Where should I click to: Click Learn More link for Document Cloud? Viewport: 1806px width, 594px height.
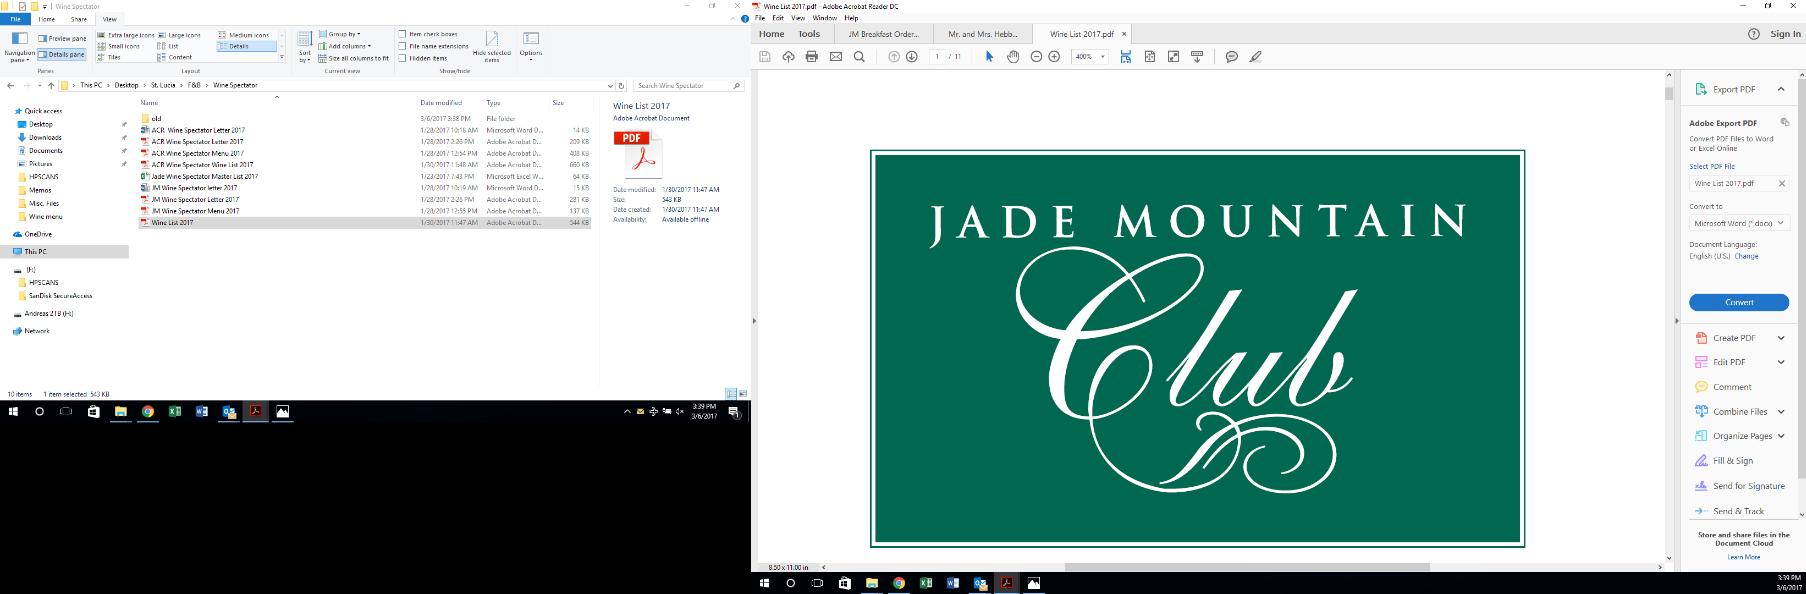point(1743,557)
